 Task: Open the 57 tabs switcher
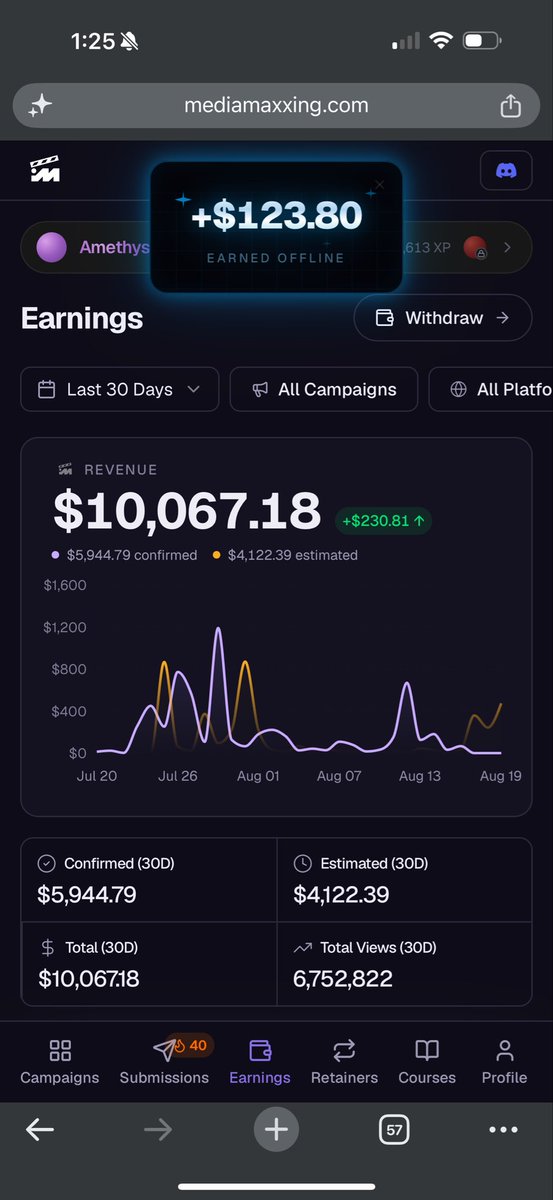pyautogui.click(x=395, y=1130)
